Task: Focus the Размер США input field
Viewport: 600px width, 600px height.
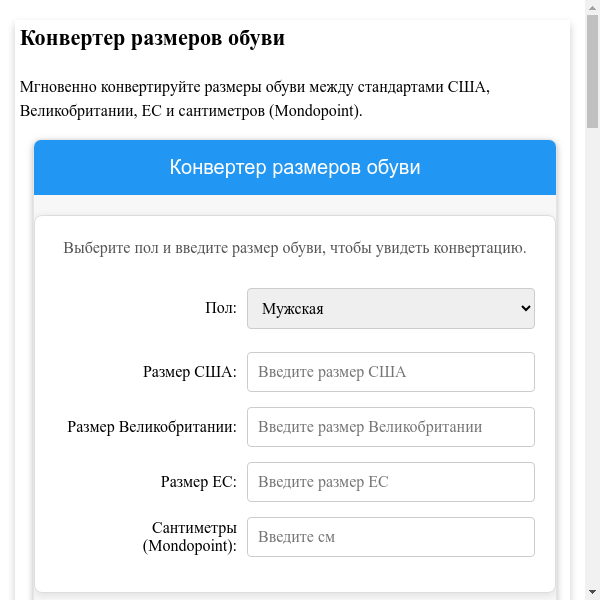Action: pos(390,372)
